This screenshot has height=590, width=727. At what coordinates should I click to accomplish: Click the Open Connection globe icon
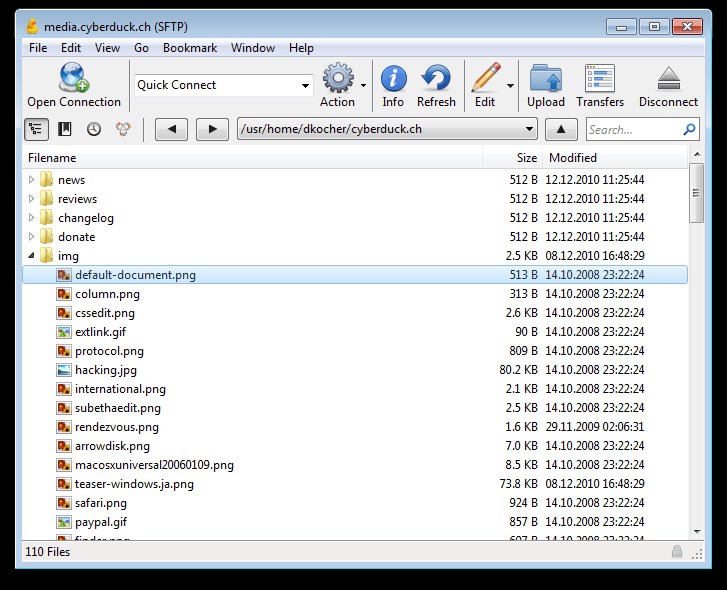point(74,77)
